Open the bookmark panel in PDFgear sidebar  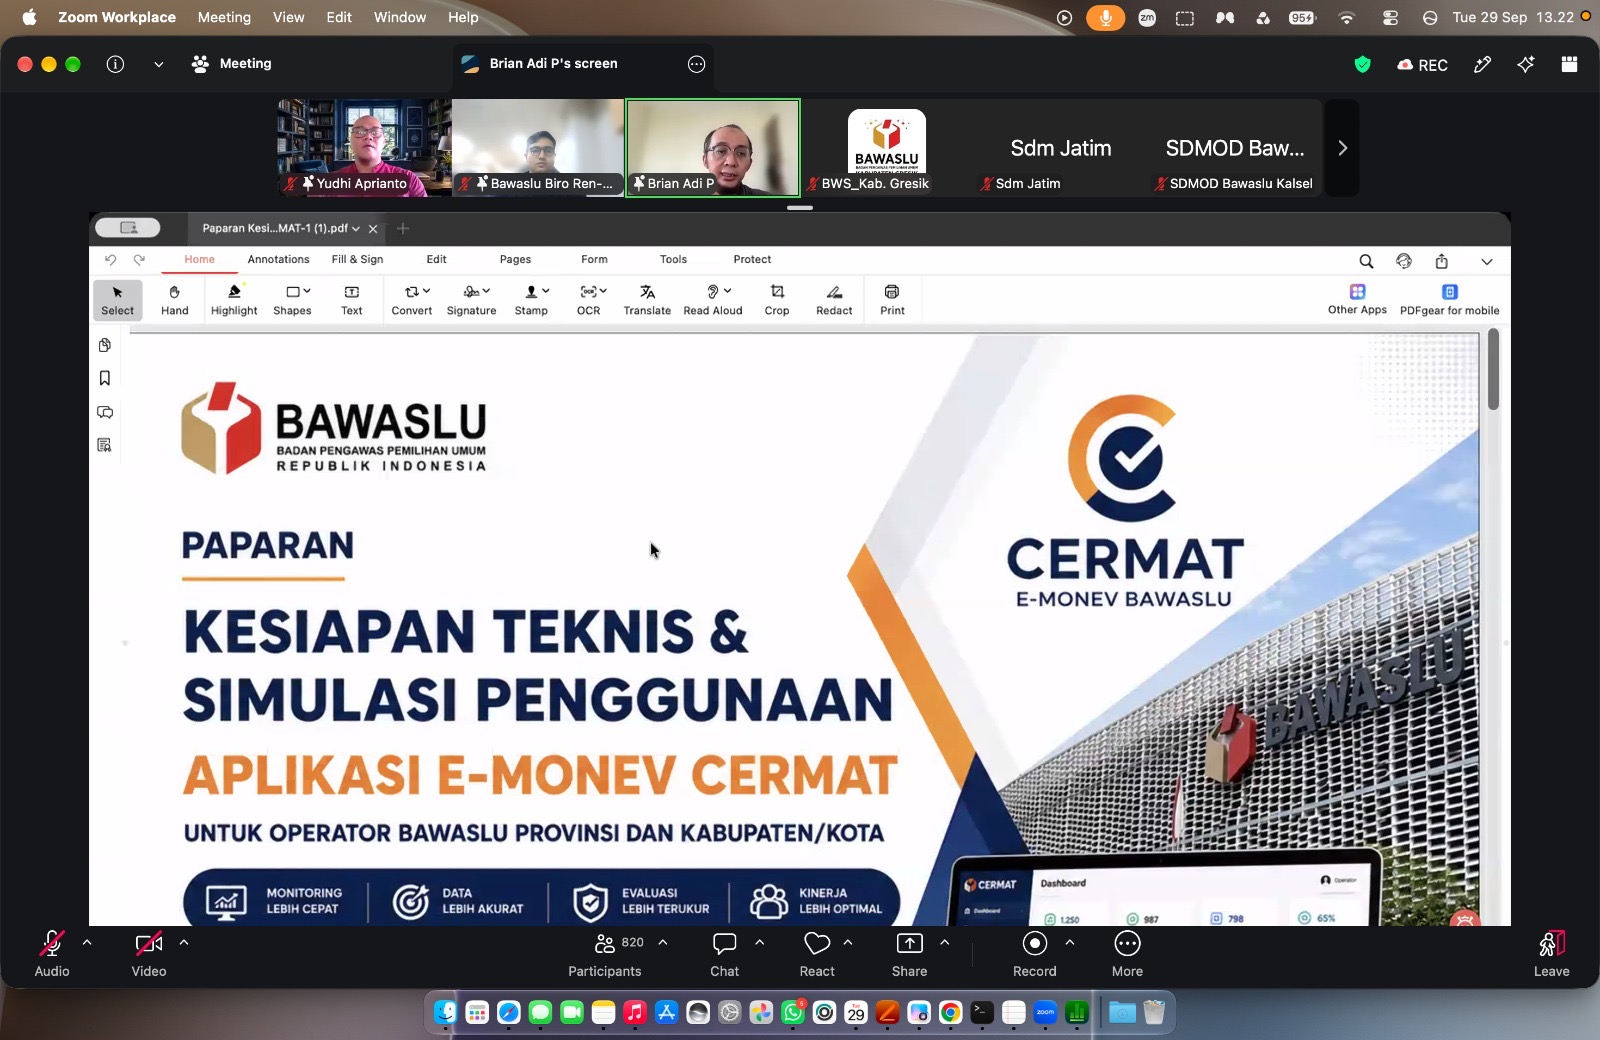105,378
